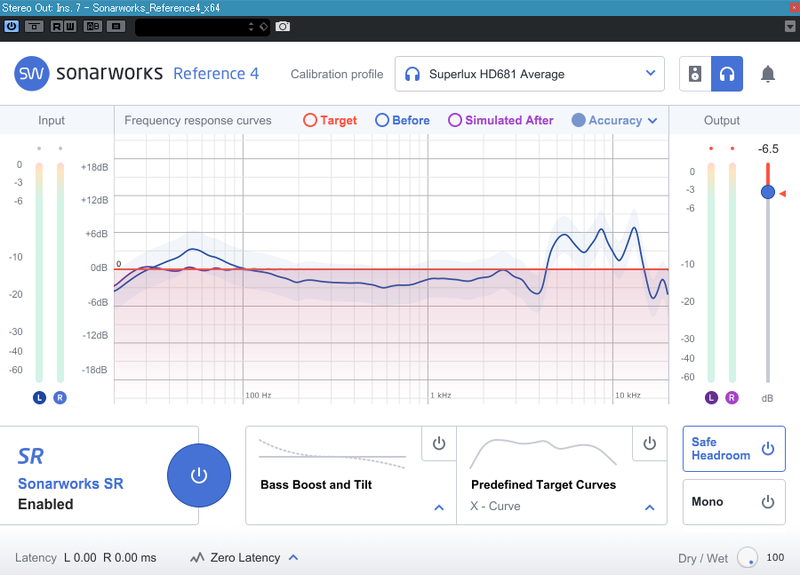This screenshot has width=800, height=575.
Task: Toggle the Before curve display
Action: pyautogui.click(x=403, y=120)
